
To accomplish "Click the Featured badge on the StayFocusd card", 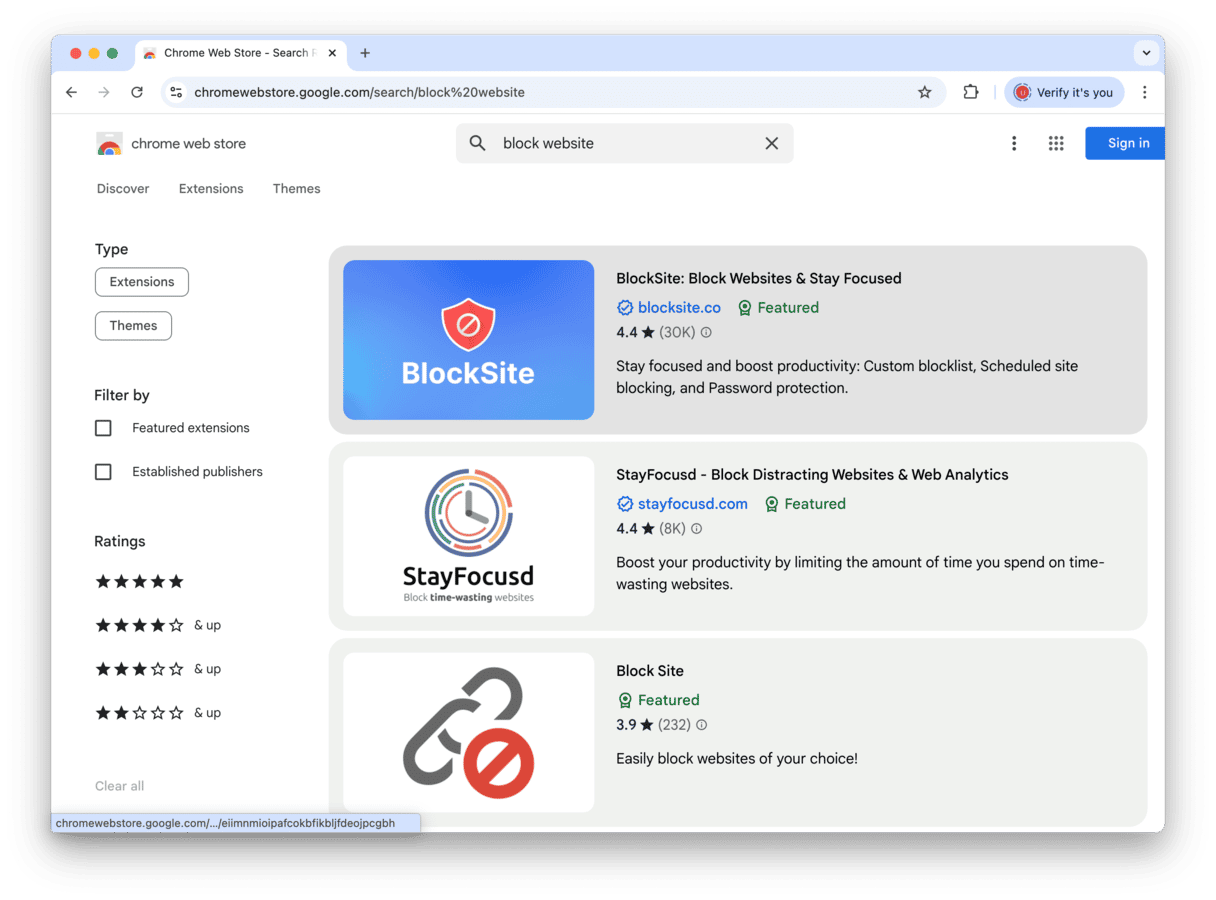I will 805,504.
